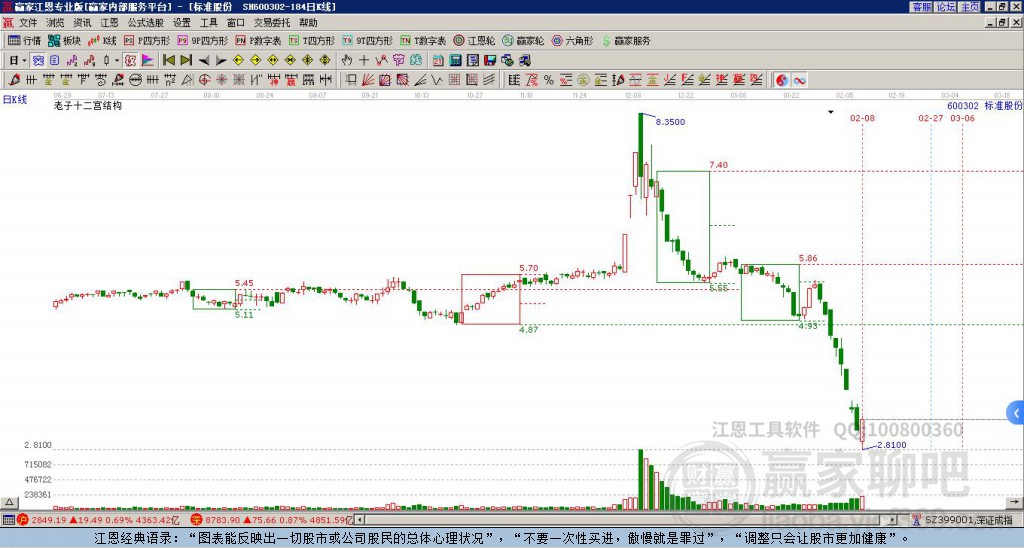1024x548 pixels.
Task: Expand the candlestick style dropdown arrow
Action: tap(117, 60)
